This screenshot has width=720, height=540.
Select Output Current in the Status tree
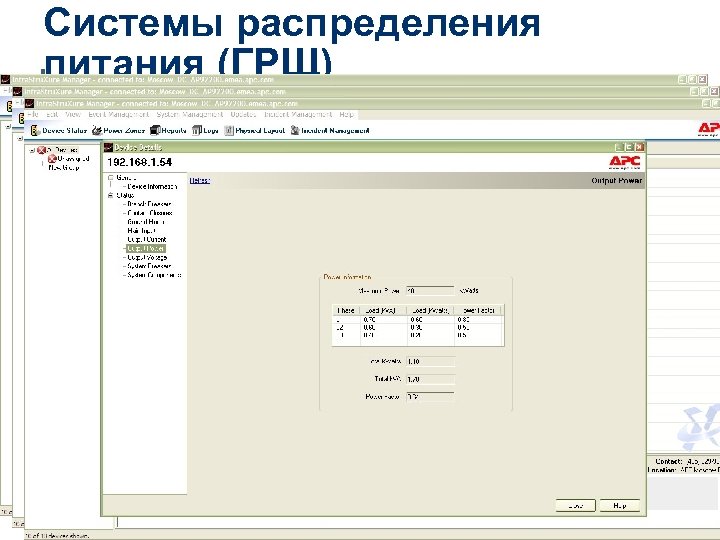coord(146,239)
